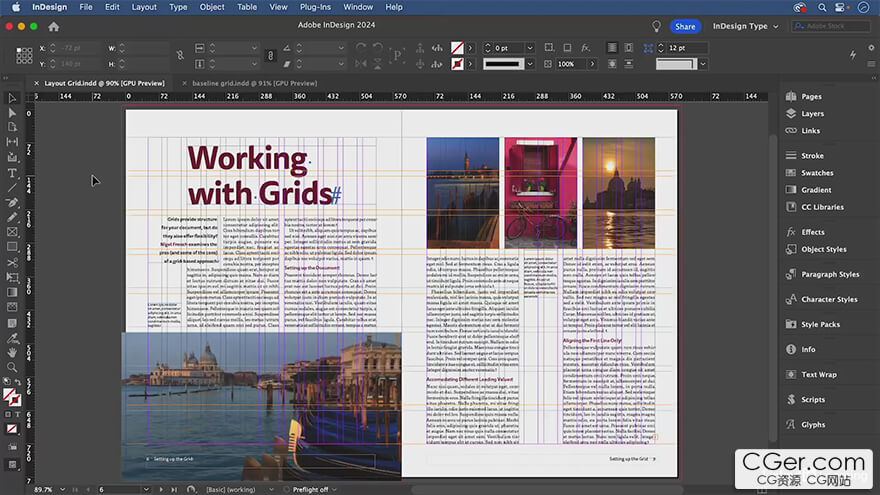Image resolution: width=880 pixels, height=495 pixels.
Task: Click the Quick Apply lightning icon
Action: 853,54
